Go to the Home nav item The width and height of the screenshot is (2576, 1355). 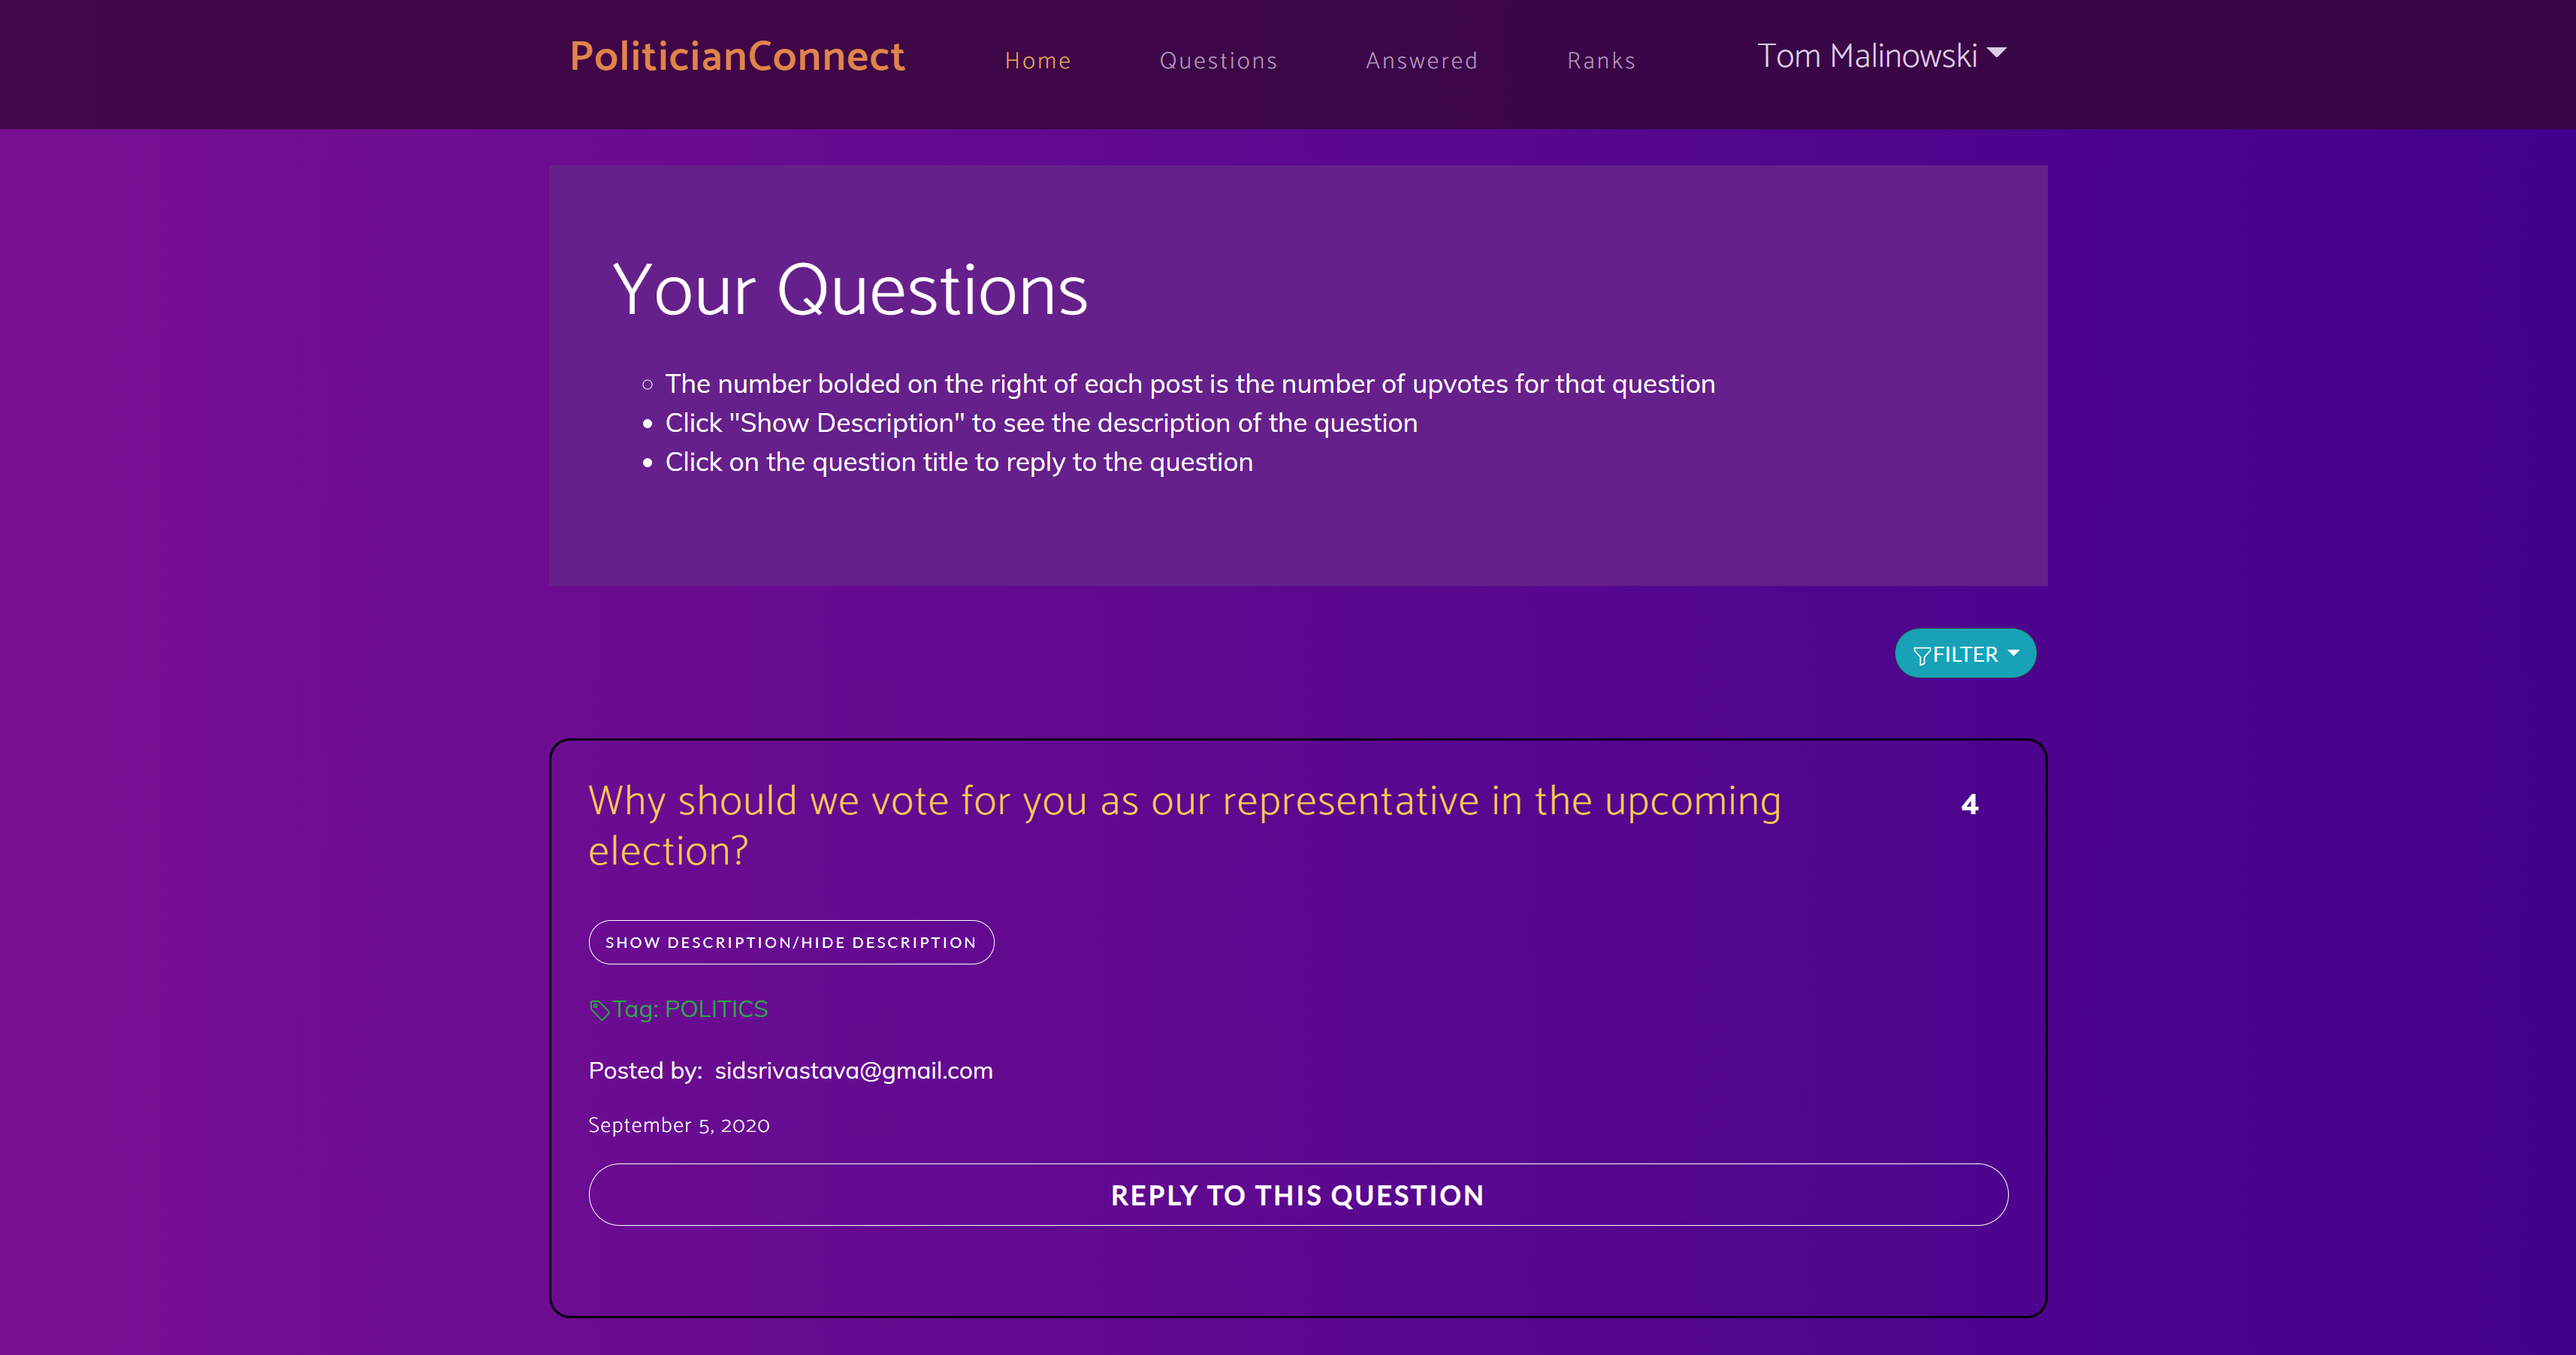click(1037, 60)
